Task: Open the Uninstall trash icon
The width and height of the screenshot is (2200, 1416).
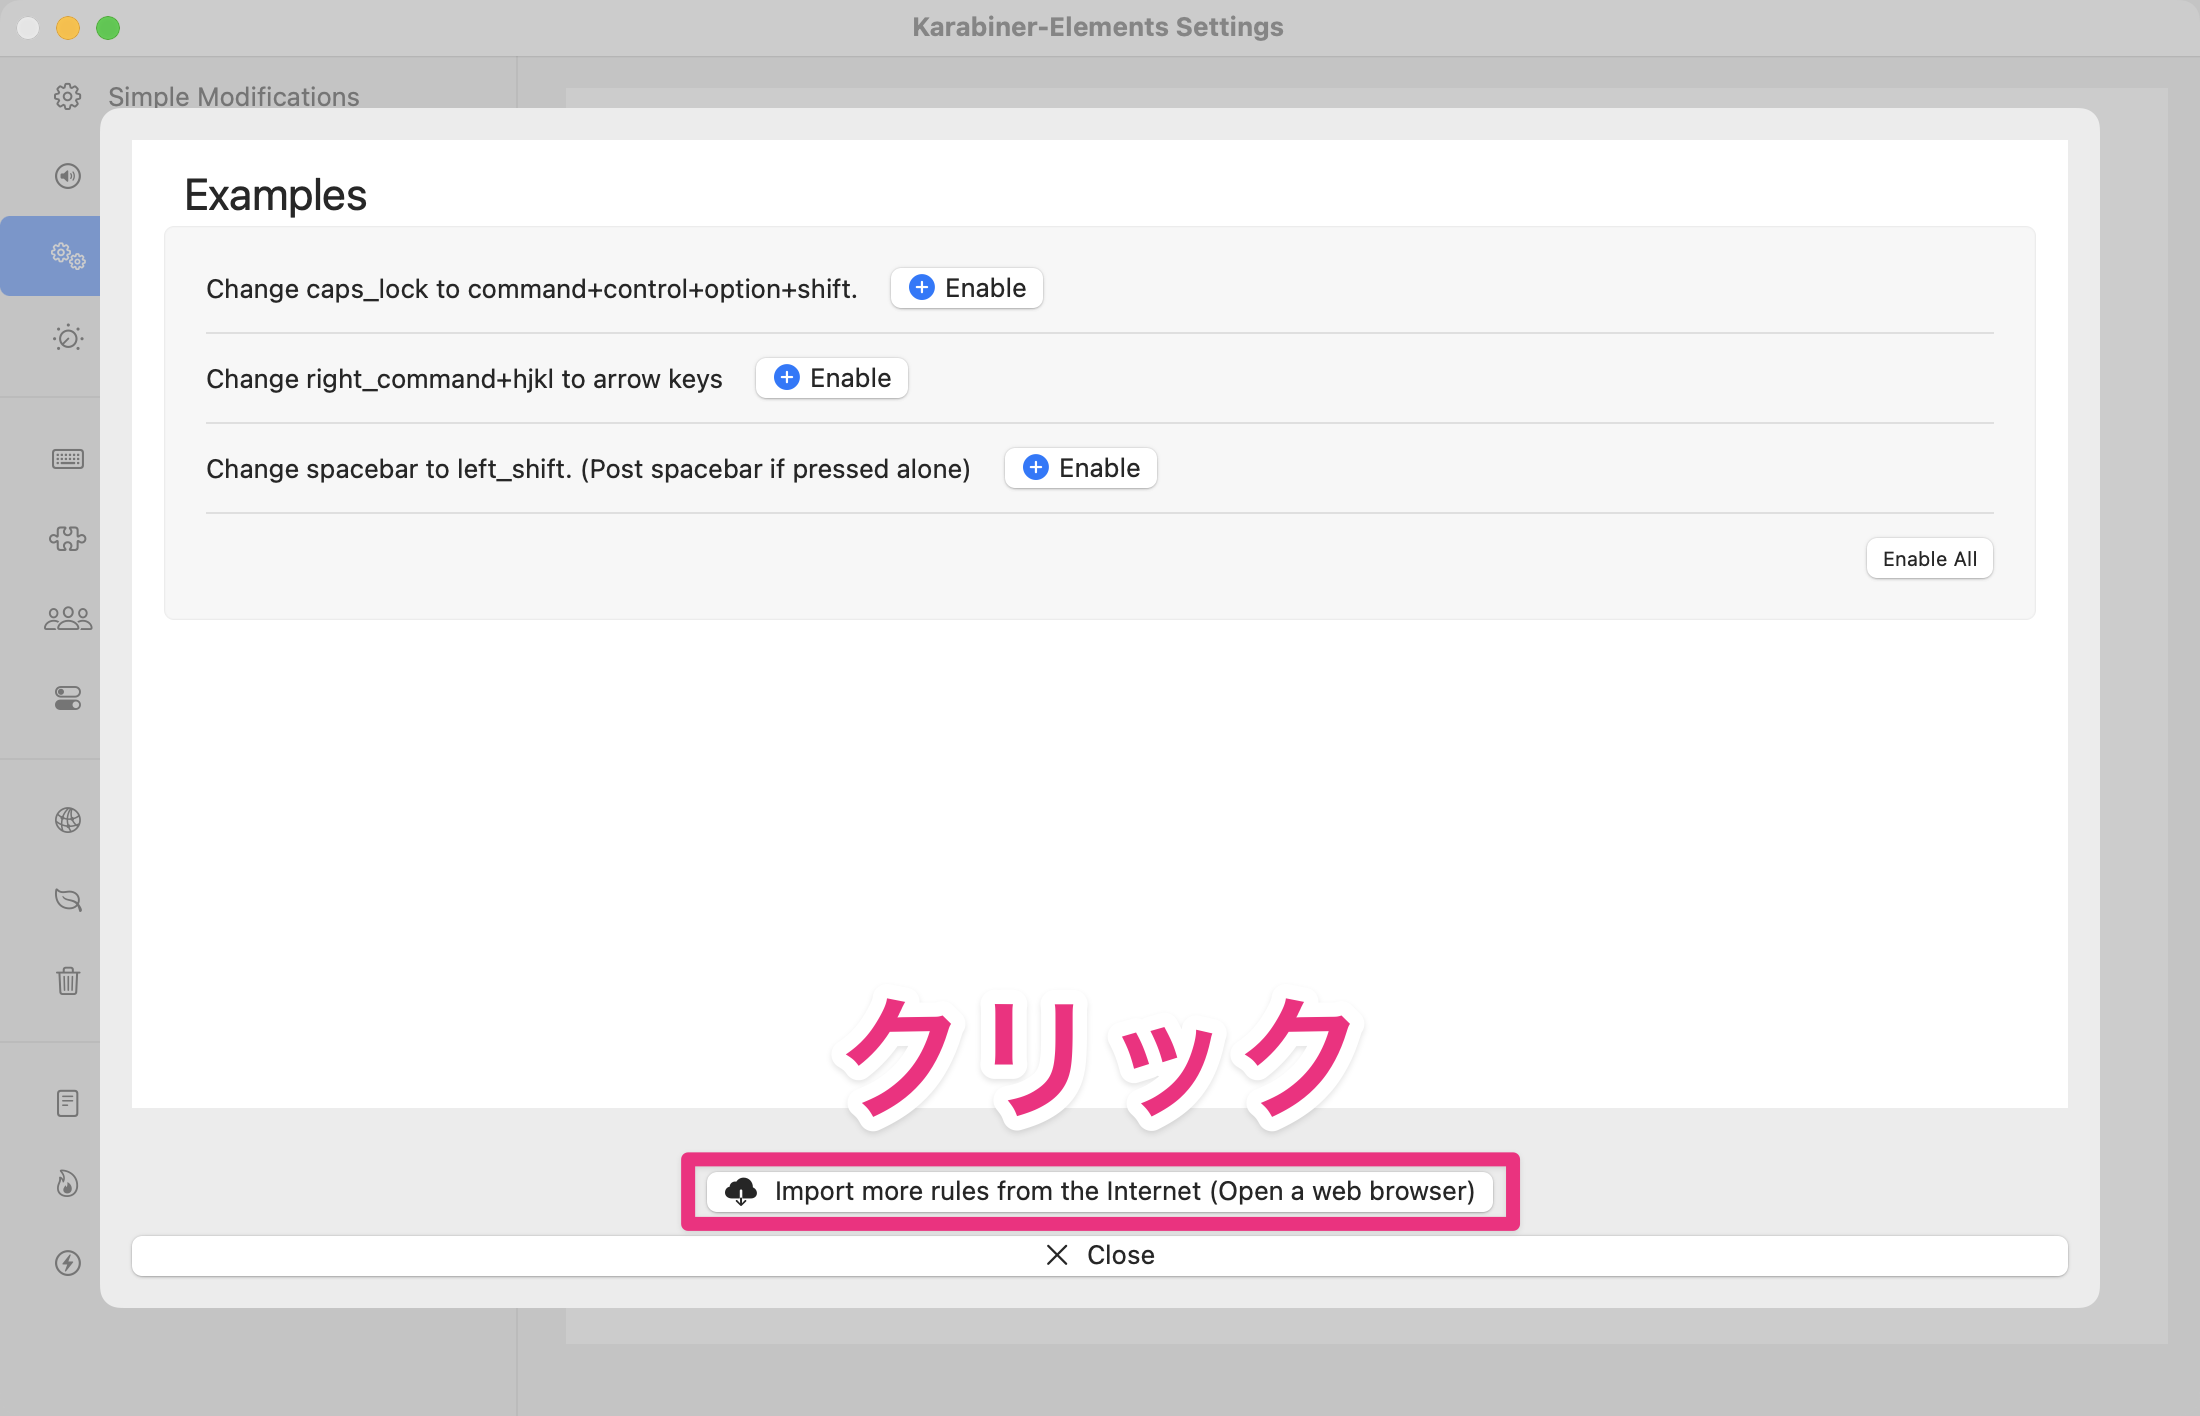Action: (66, 981)
